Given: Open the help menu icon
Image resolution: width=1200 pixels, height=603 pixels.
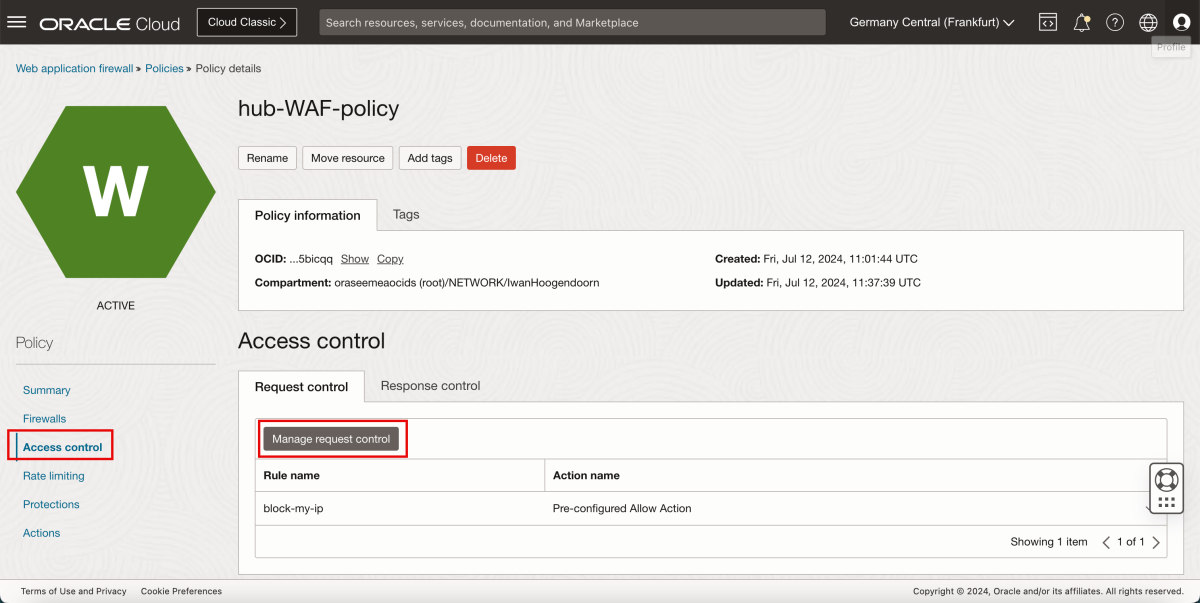Looking at the screenshot, I should 1114,22.
